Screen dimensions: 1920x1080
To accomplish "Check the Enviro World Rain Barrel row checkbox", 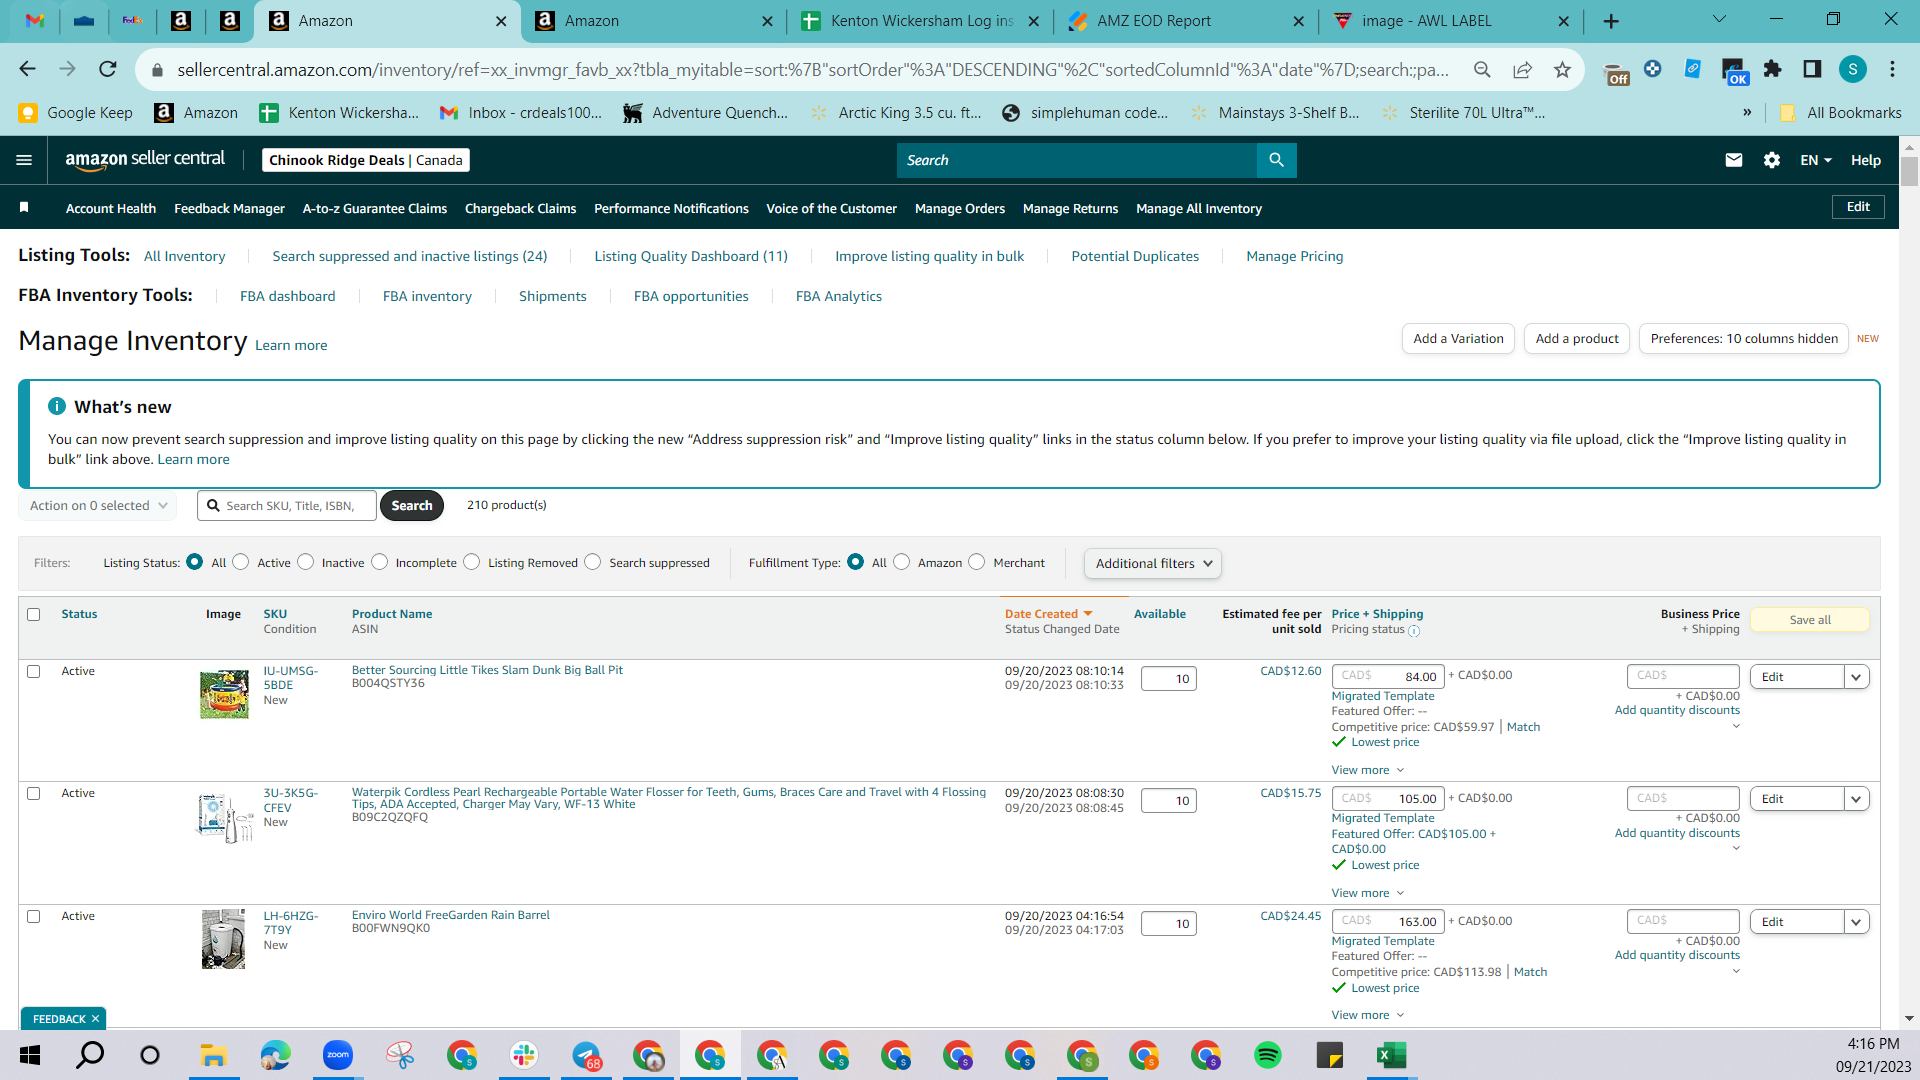I will [x=34, y=916].
